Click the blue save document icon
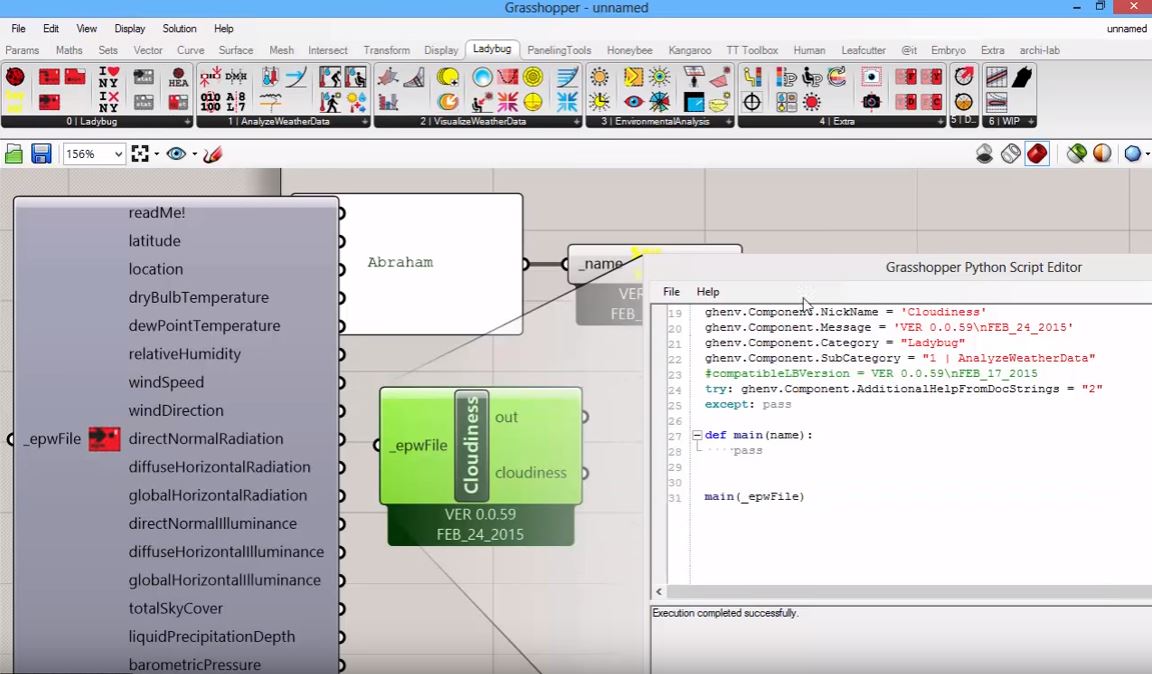The height and width of the screenshot is (674, 1152). [x=39, y=153]
